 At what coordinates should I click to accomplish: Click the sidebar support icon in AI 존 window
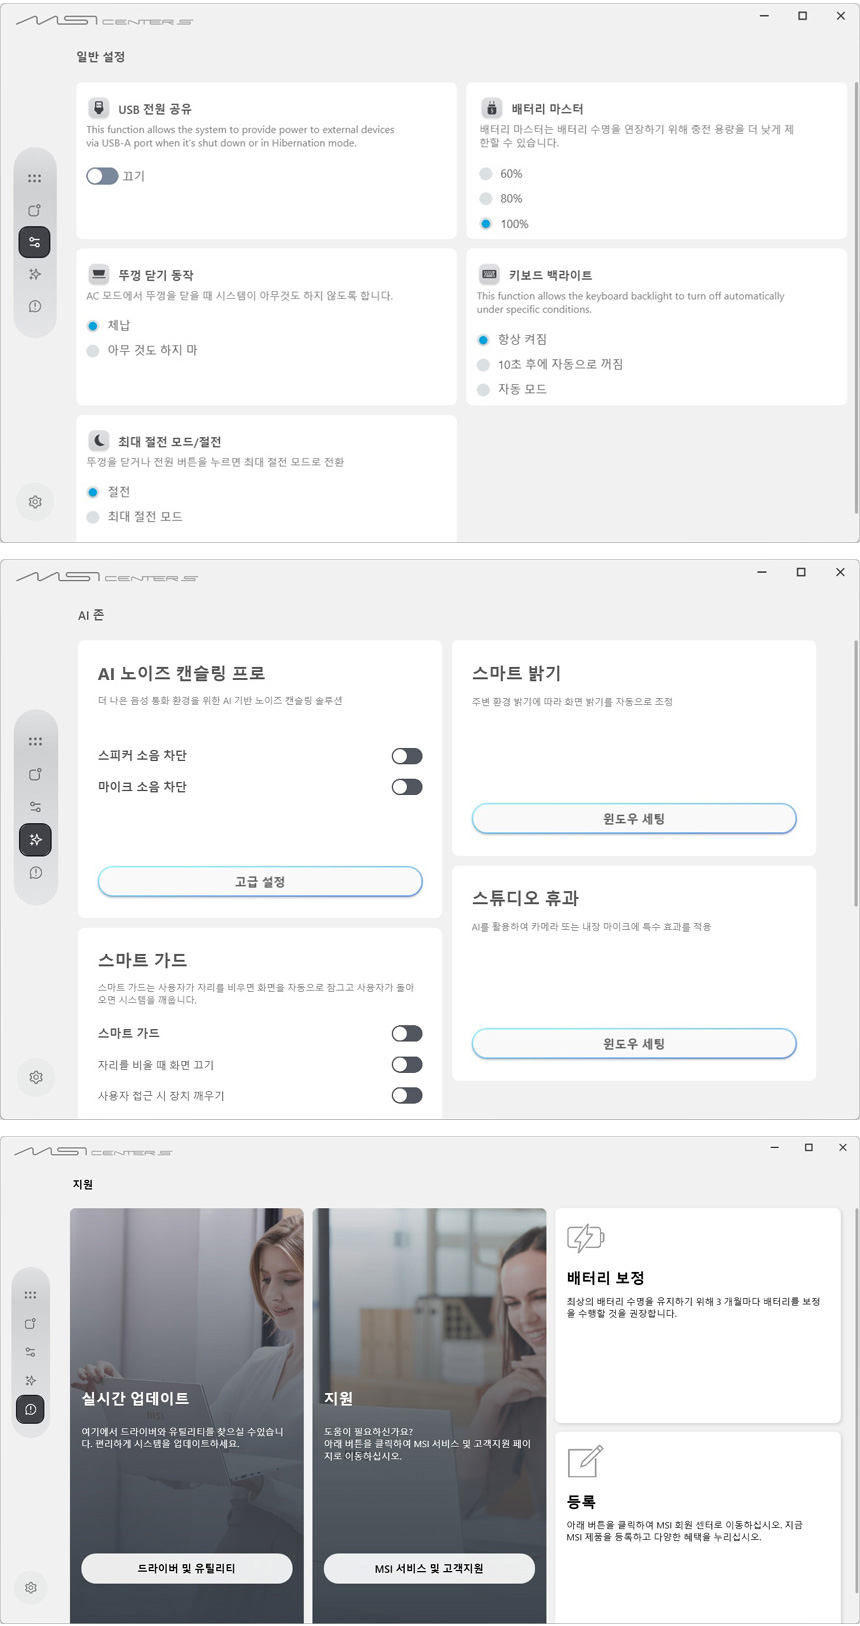[x=36, y=873]
